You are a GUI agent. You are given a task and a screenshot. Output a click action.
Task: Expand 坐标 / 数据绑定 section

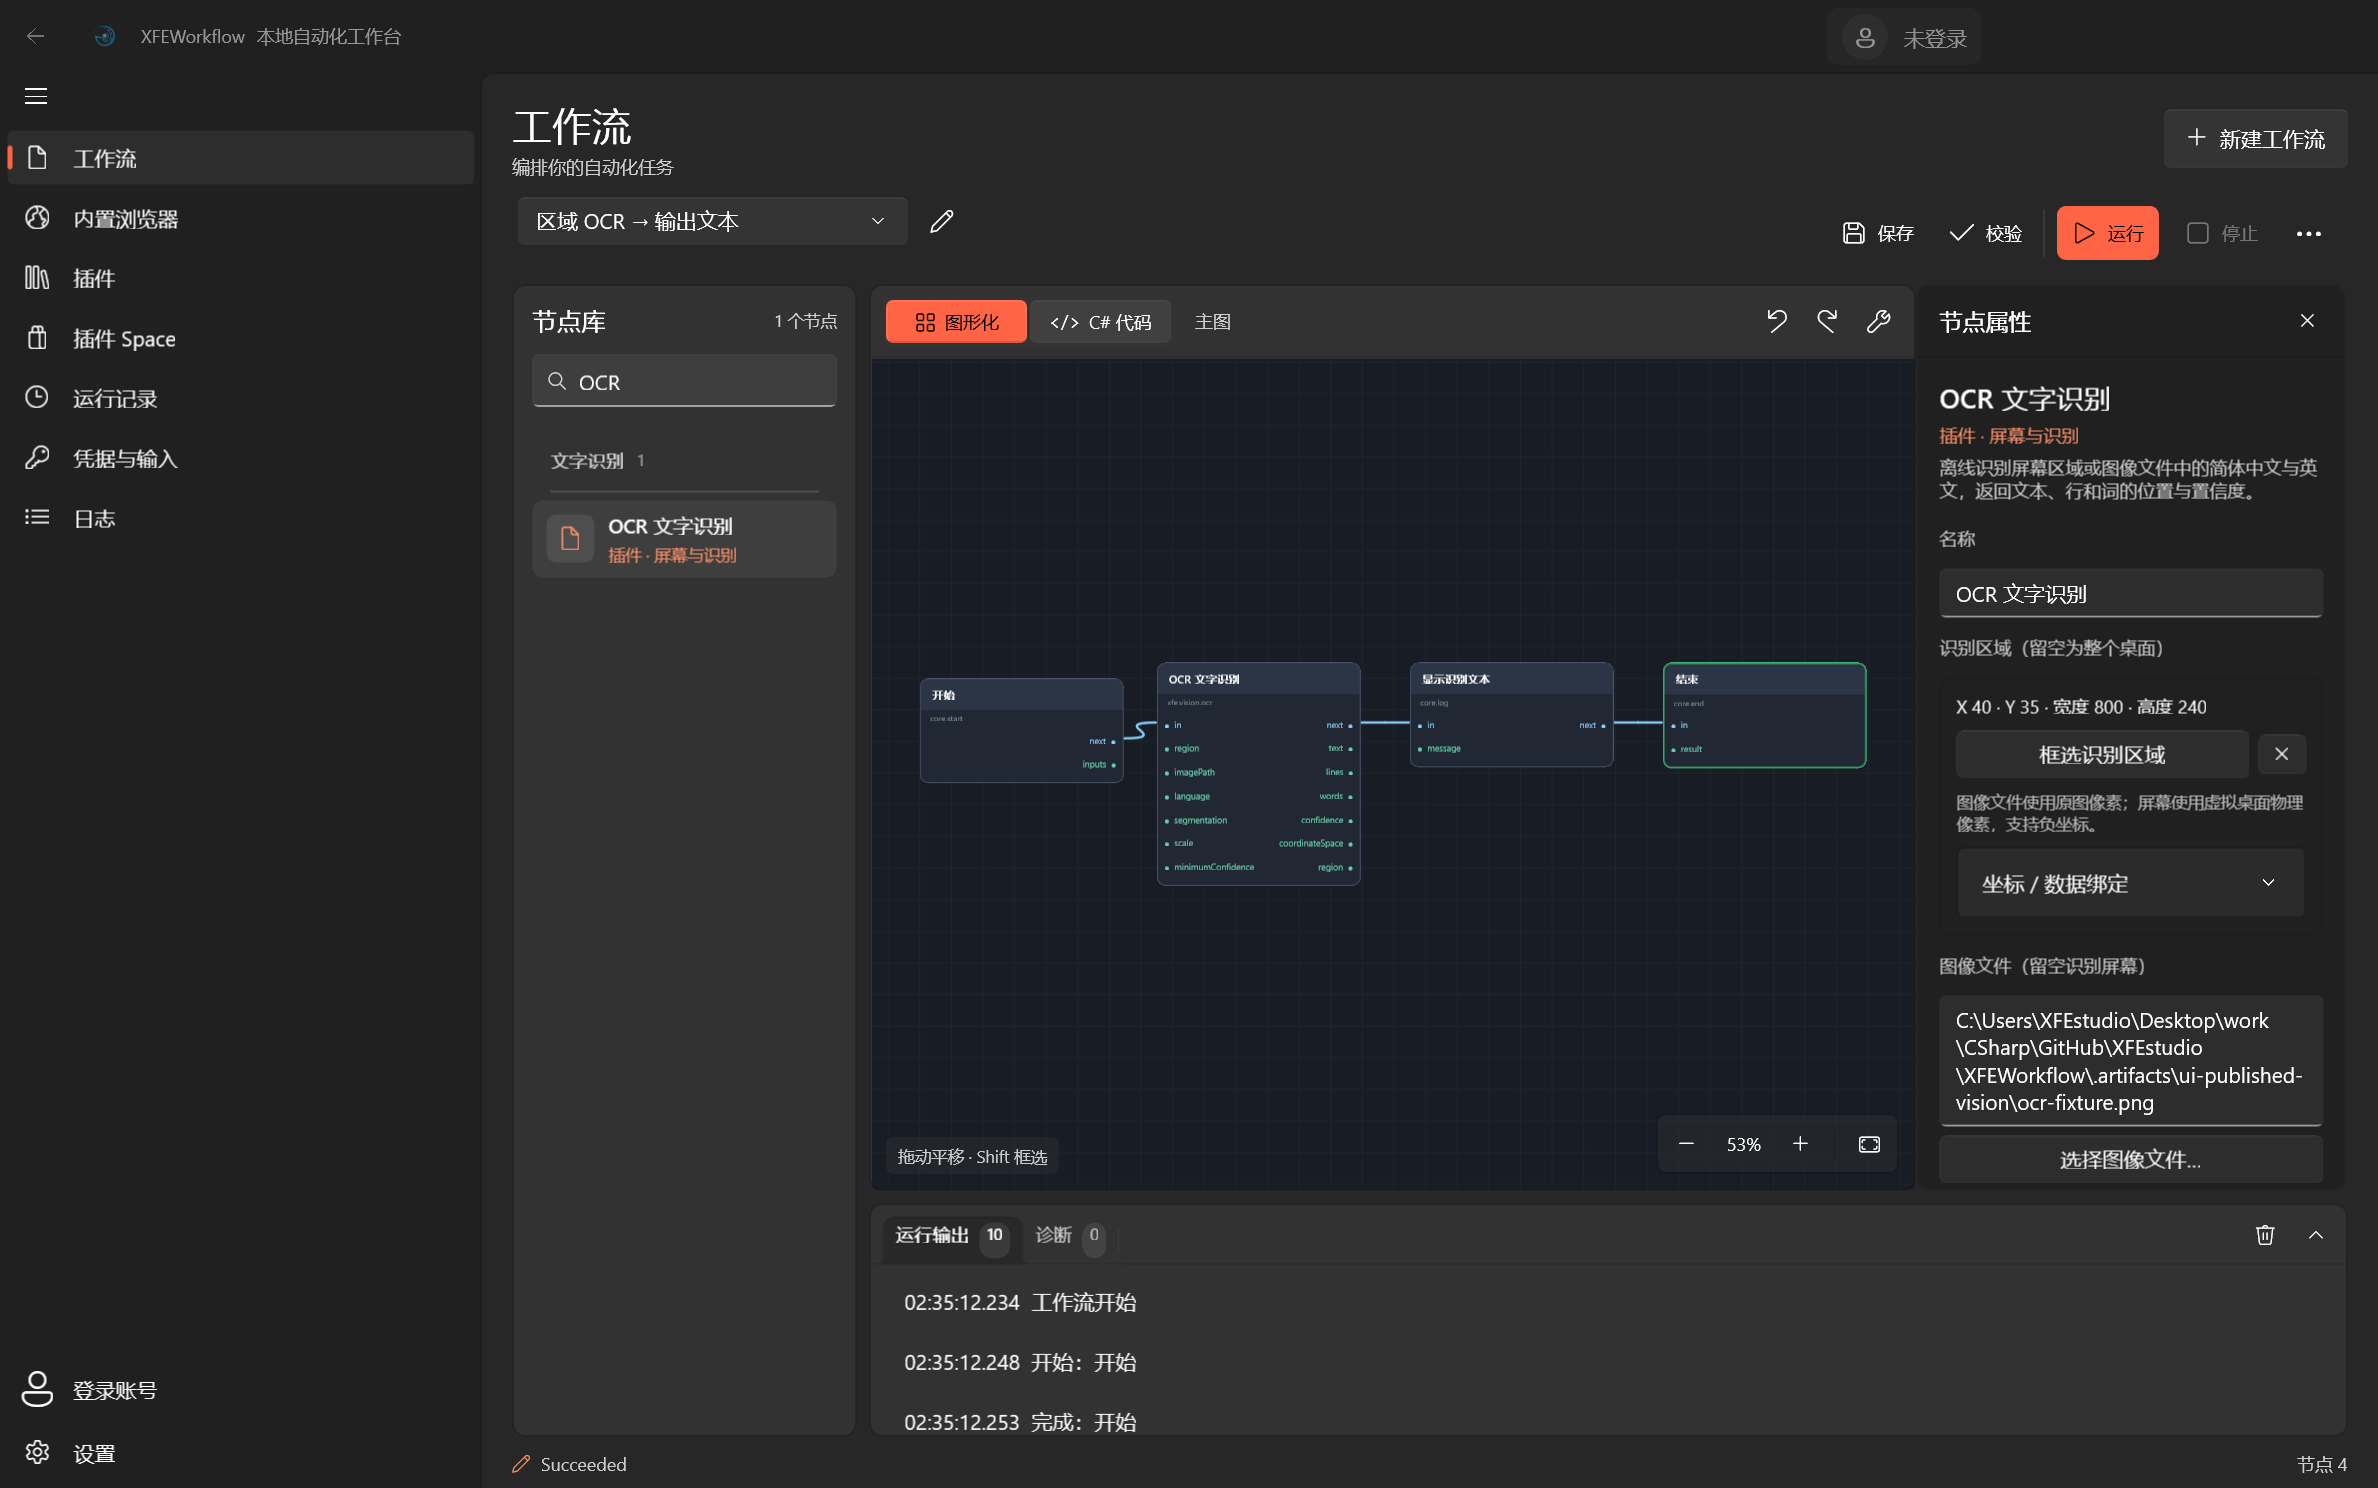(x=2131, y=883)
